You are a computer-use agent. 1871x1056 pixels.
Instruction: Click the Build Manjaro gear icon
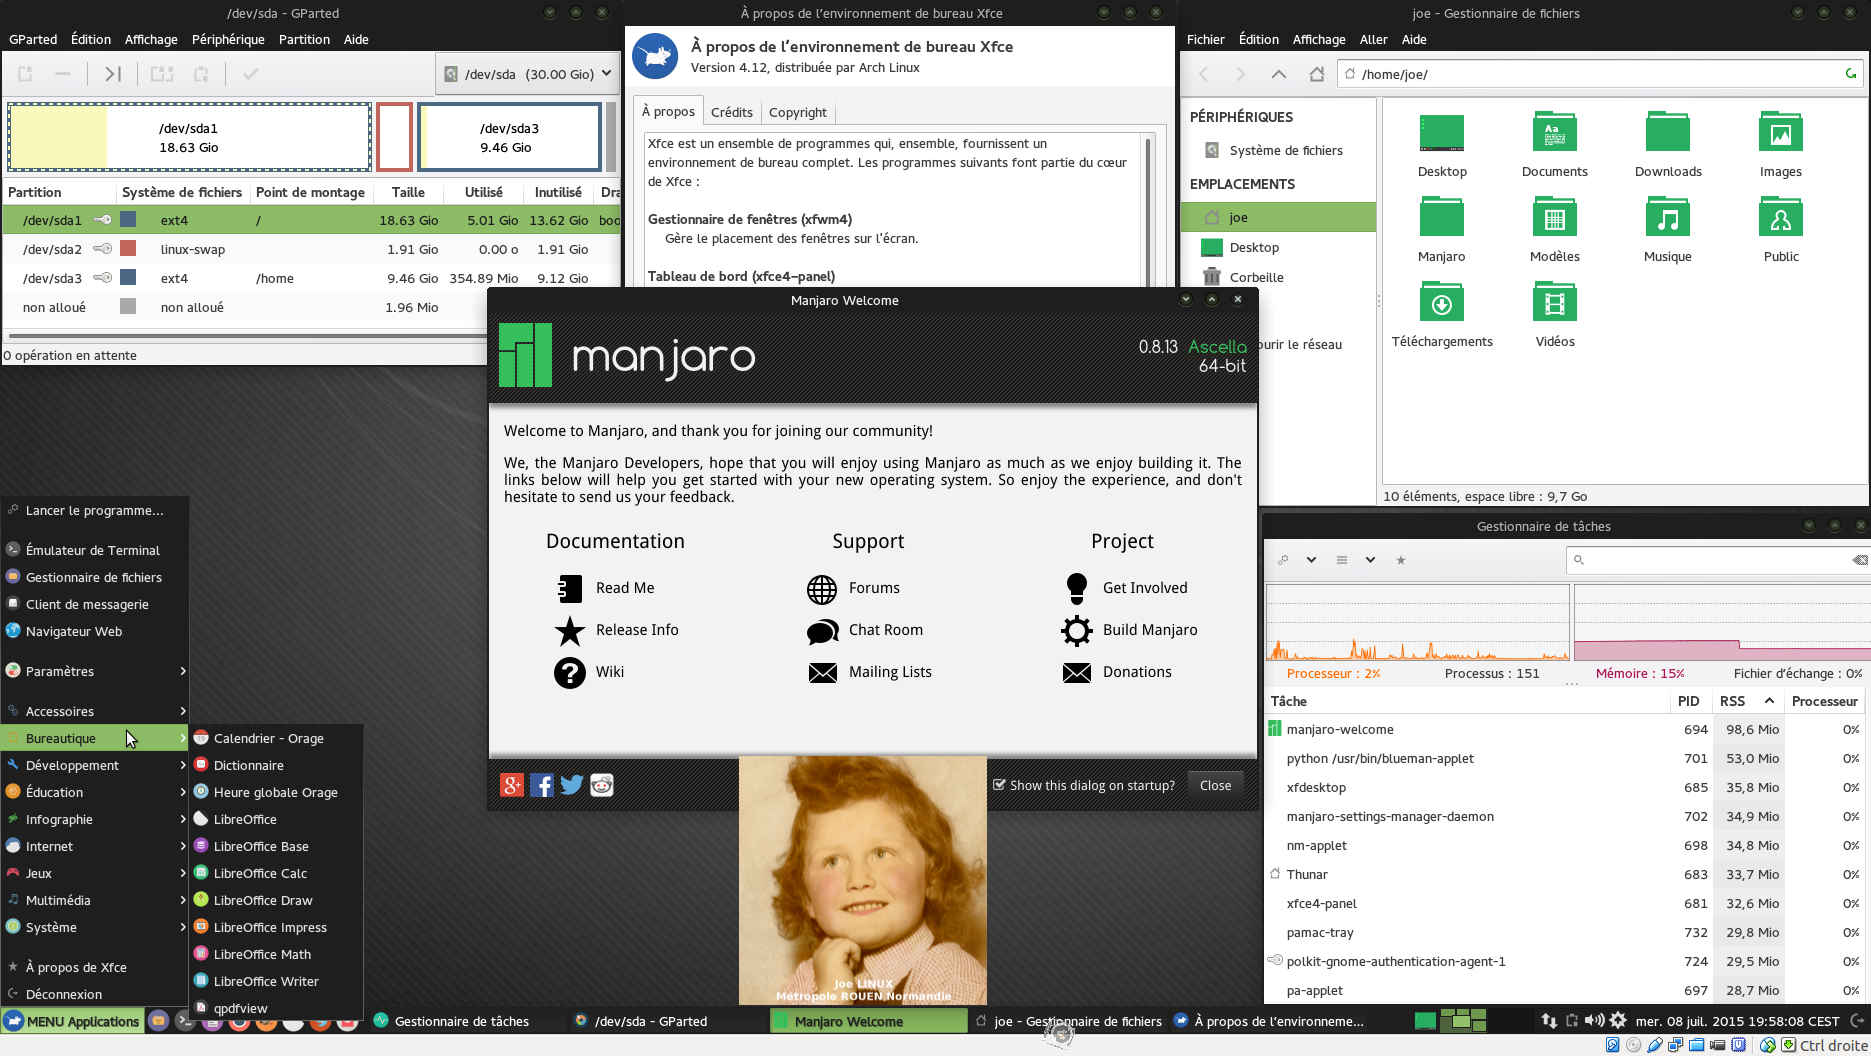pyautogui.click(x=1077, y=630)
